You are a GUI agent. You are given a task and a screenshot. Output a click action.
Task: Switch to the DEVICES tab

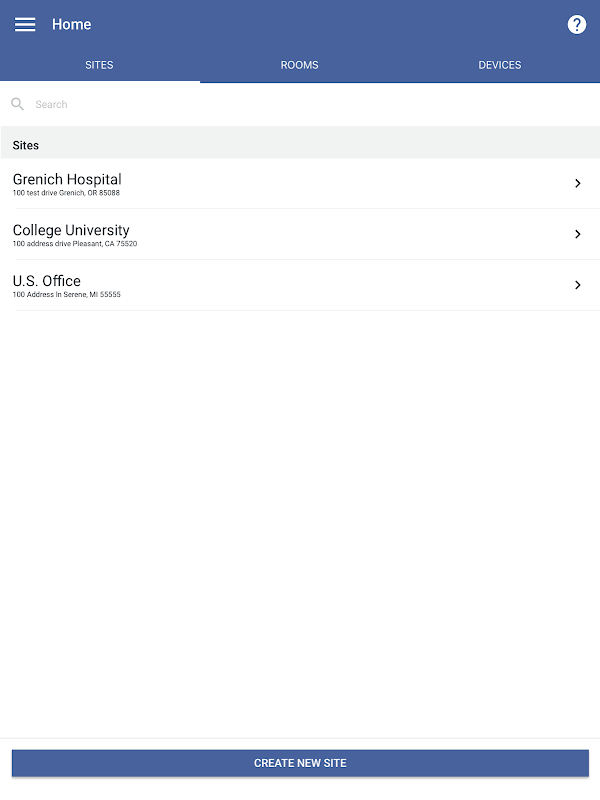click(499, 65)
